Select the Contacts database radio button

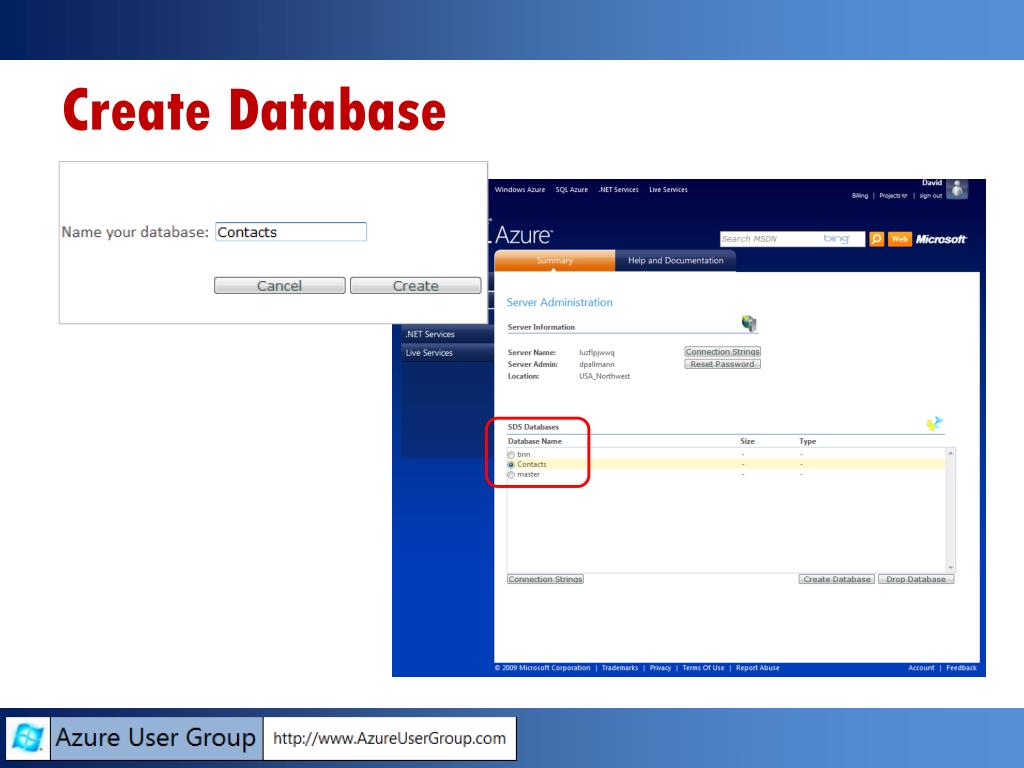pyautogui.click(x=511, y=464)
